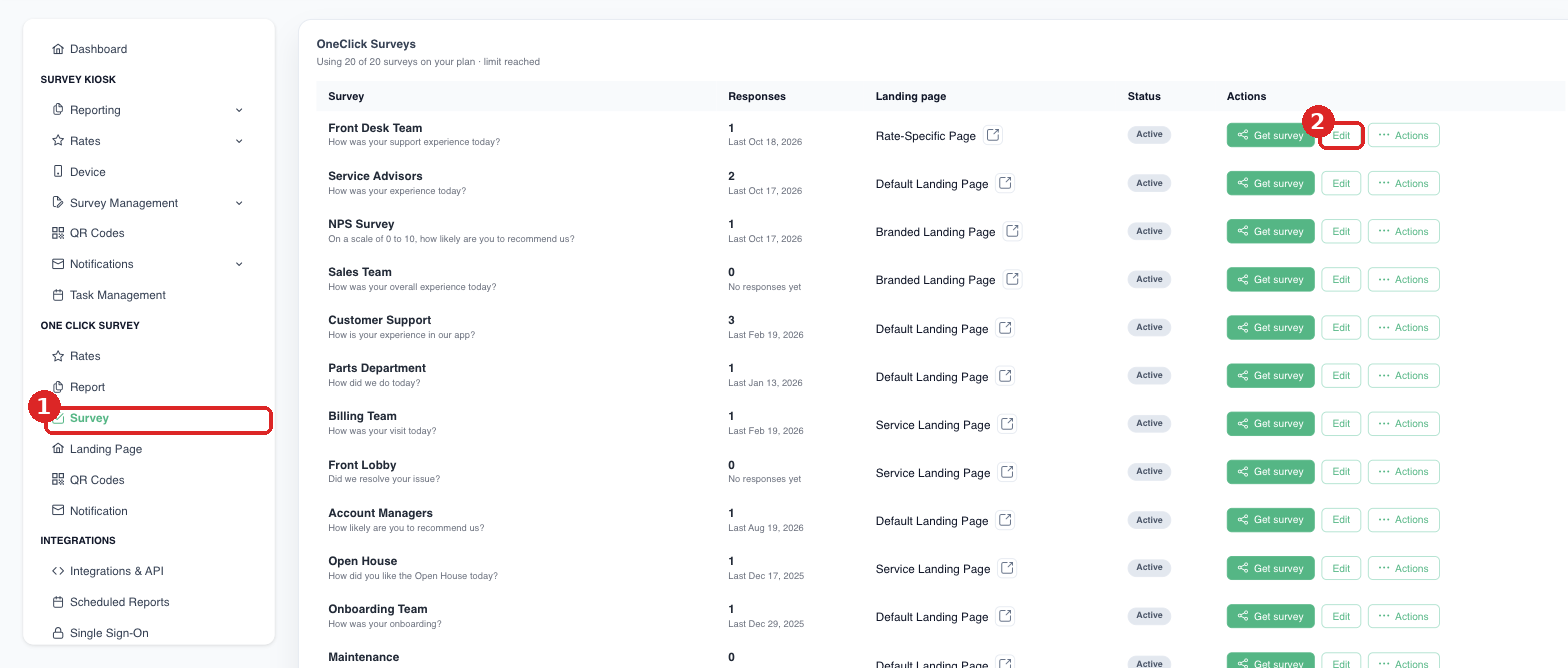
Task: Click the Responses column header
Action: coord(757,96)
